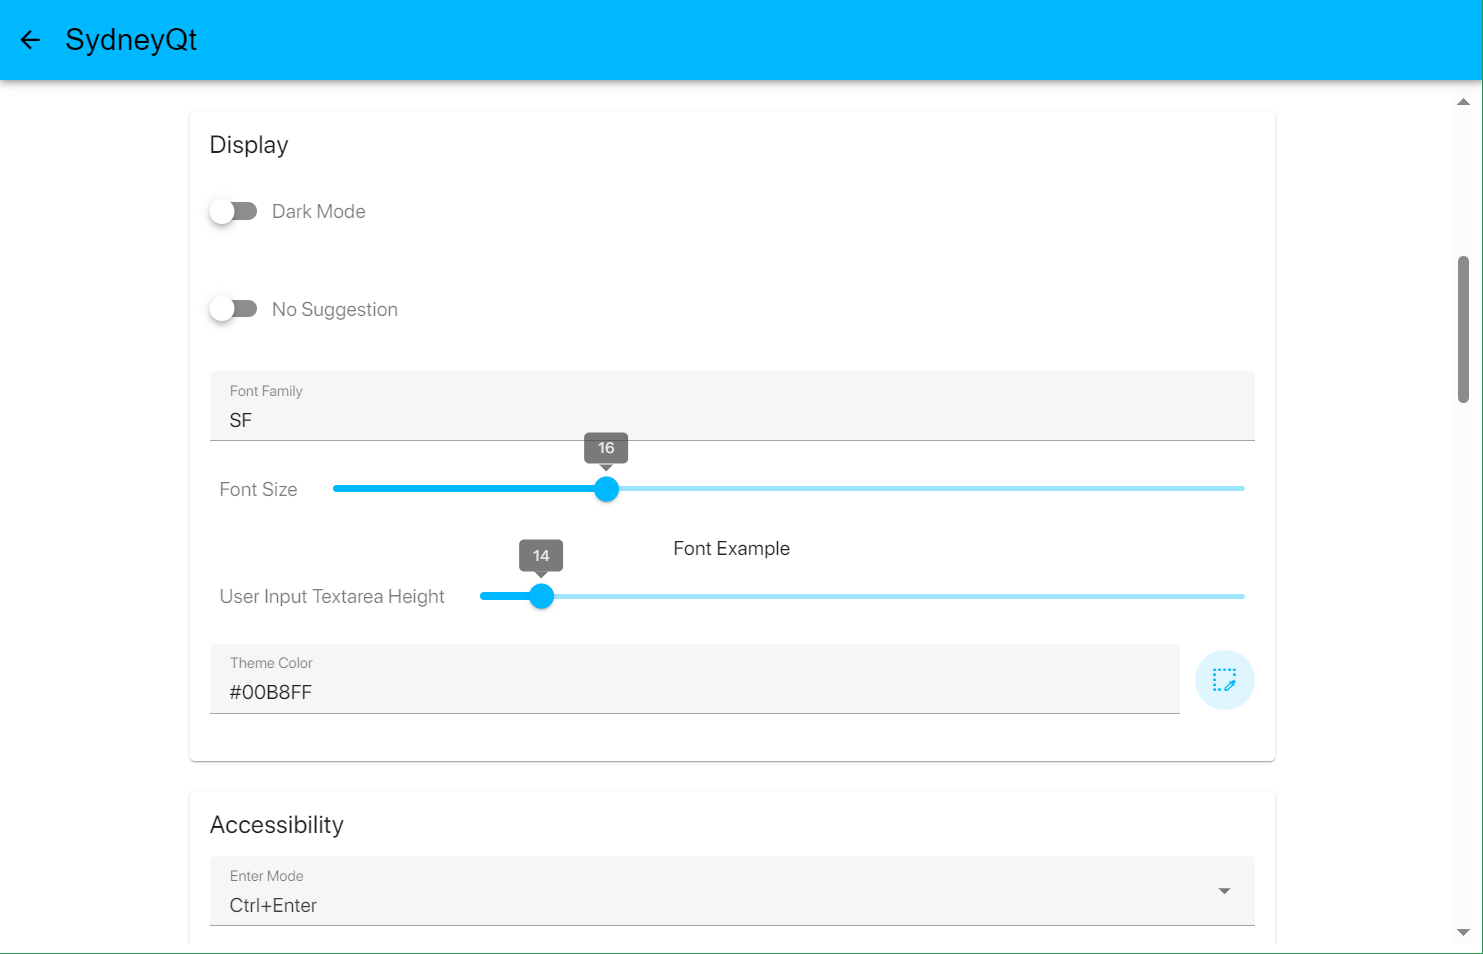This screenshot has width=1483, height=954.
Task: Click the Dark Mode label text
Action: (318, 212)
